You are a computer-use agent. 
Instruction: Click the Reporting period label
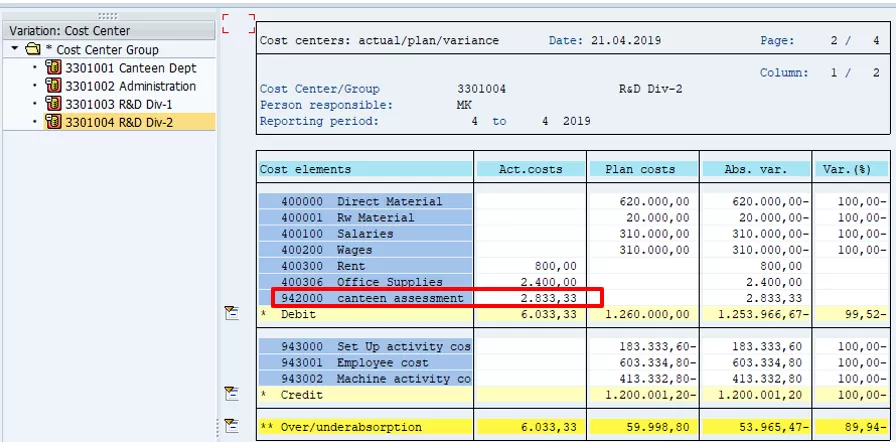pos(319,121)
